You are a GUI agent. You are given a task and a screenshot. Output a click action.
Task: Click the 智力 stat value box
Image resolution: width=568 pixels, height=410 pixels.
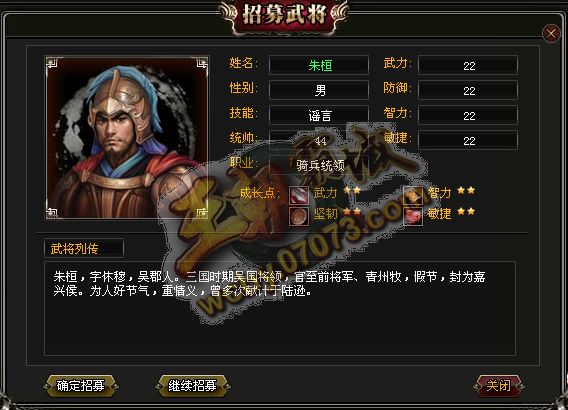(x=468, y=116)
